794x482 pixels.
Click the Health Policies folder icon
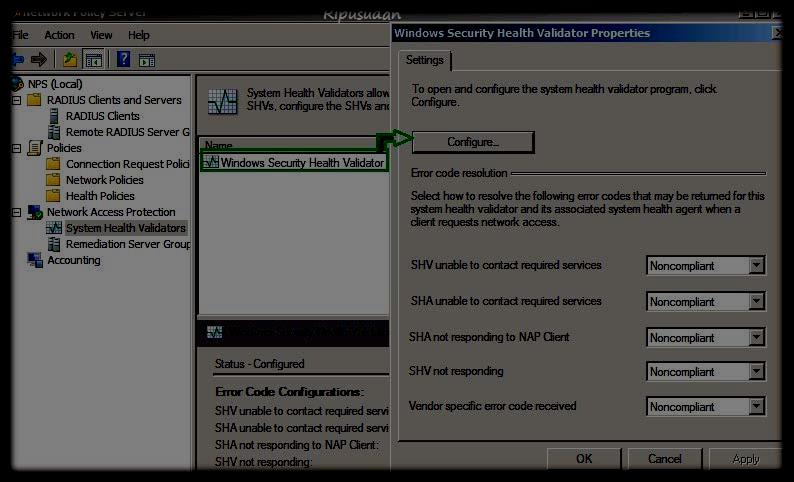[53, 196]
